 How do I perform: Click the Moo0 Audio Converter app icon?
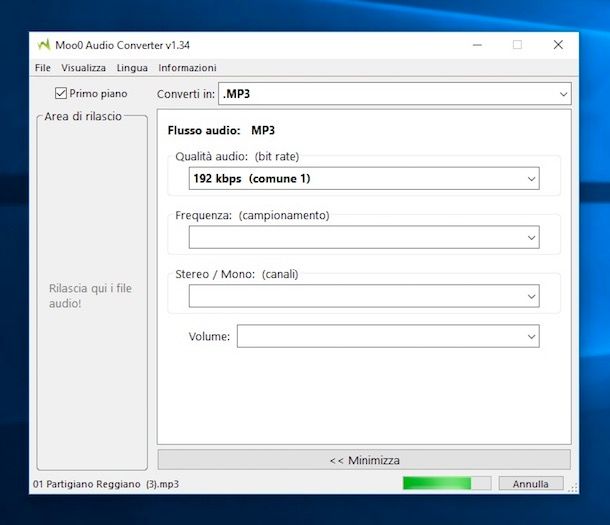43,45
